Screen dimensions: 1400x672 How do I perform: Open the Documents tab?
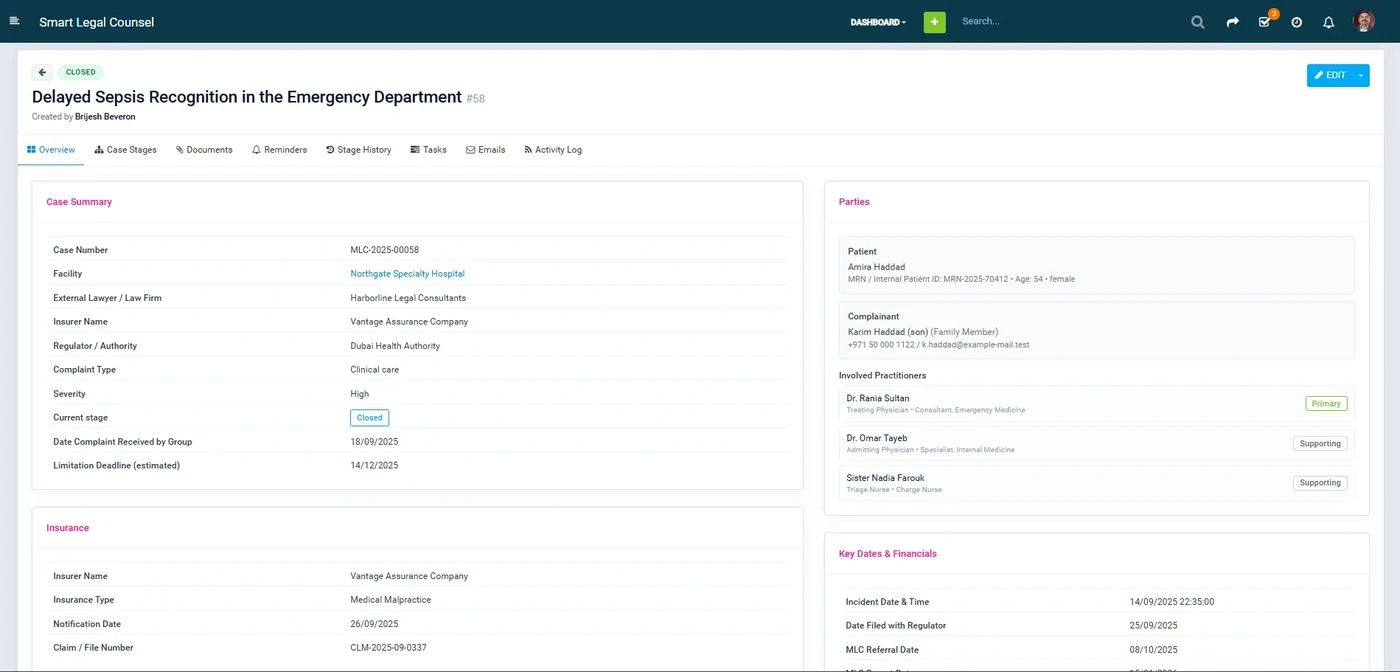[204, 150]
